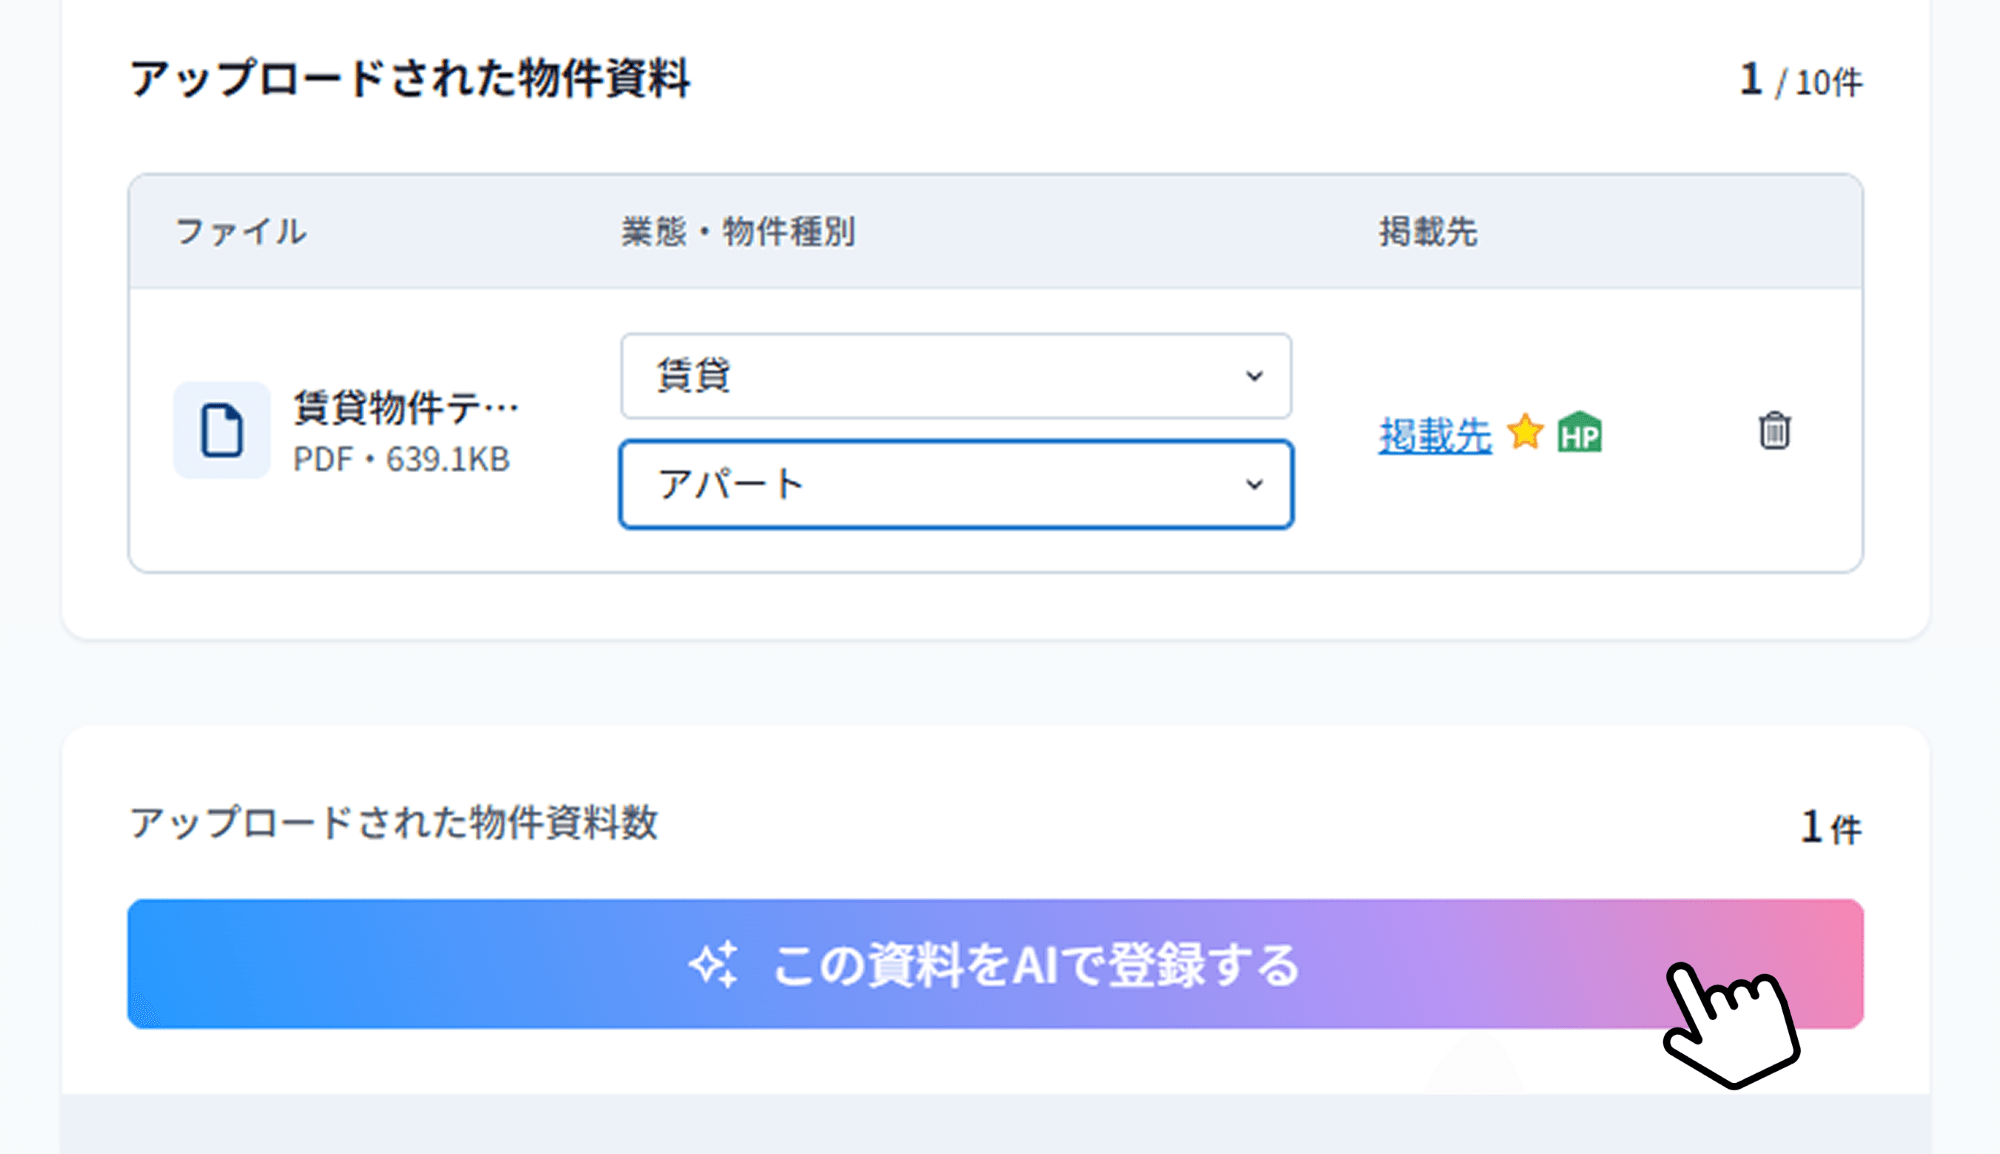Click the sparkle AI icon on register button

(714, 964)
